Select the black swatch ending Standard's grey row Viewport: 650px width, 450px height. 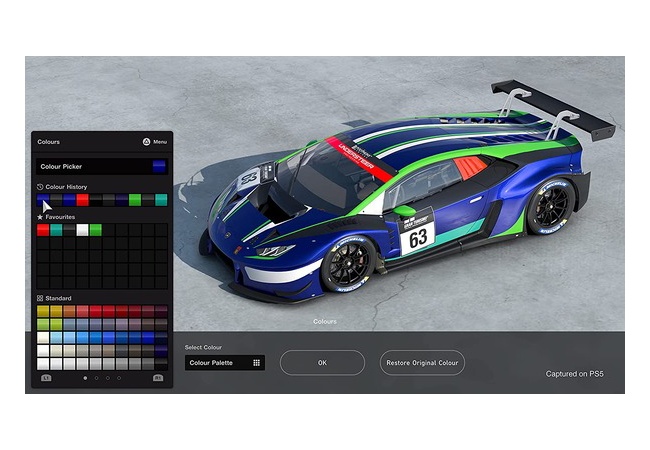(x=161, y=364)
